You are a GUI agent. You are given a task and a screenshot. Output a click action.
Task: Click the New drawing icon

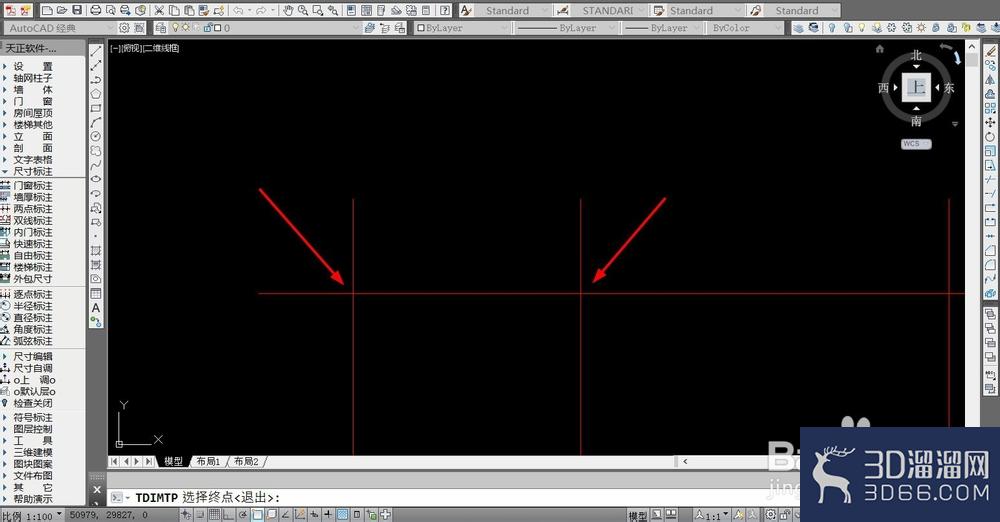[47, 10]
